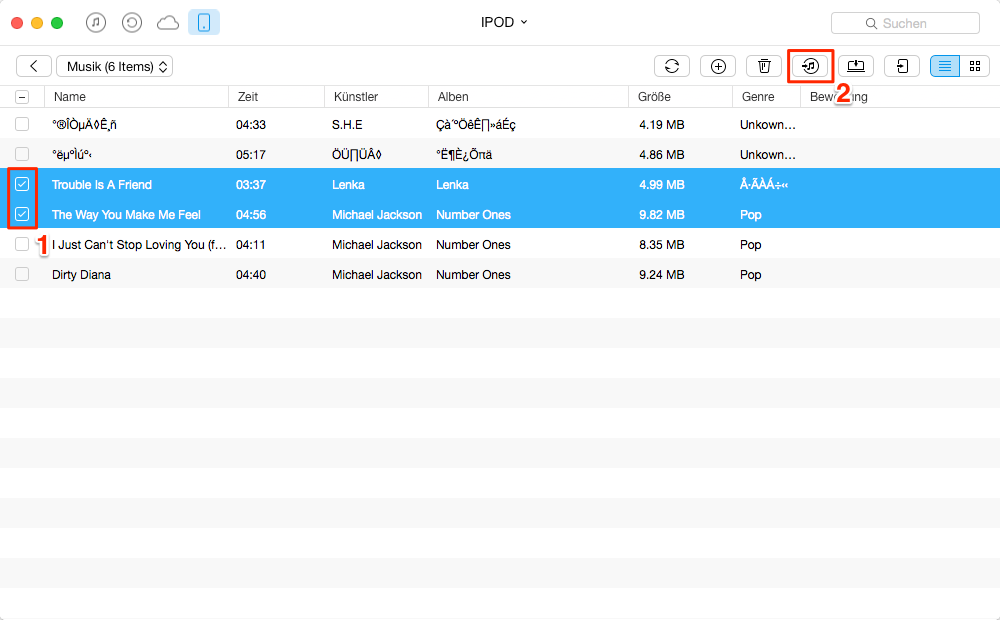Sort by Name column header
The height and width of the screenshot is (620, 1000).
click(x=136, y=97)
